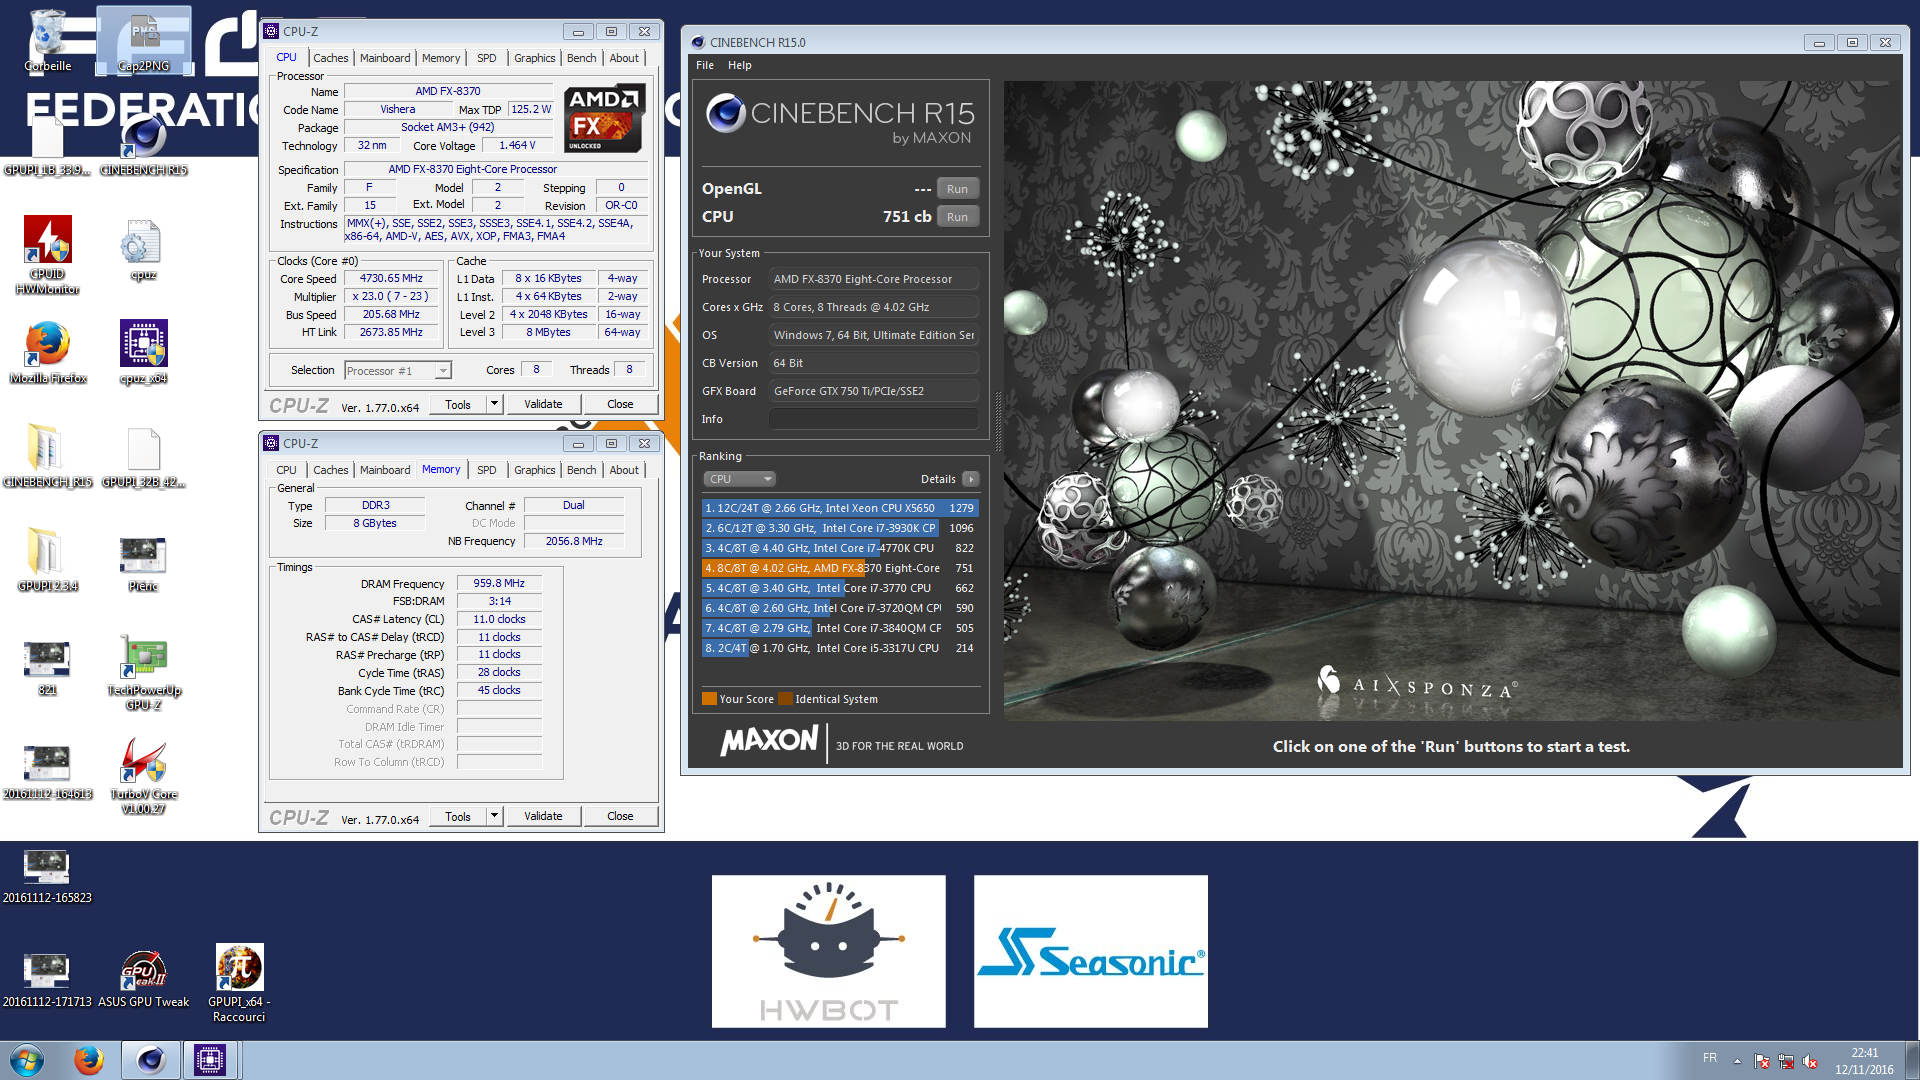Run the OpenGL benchmark test

[x=957, y=189]
